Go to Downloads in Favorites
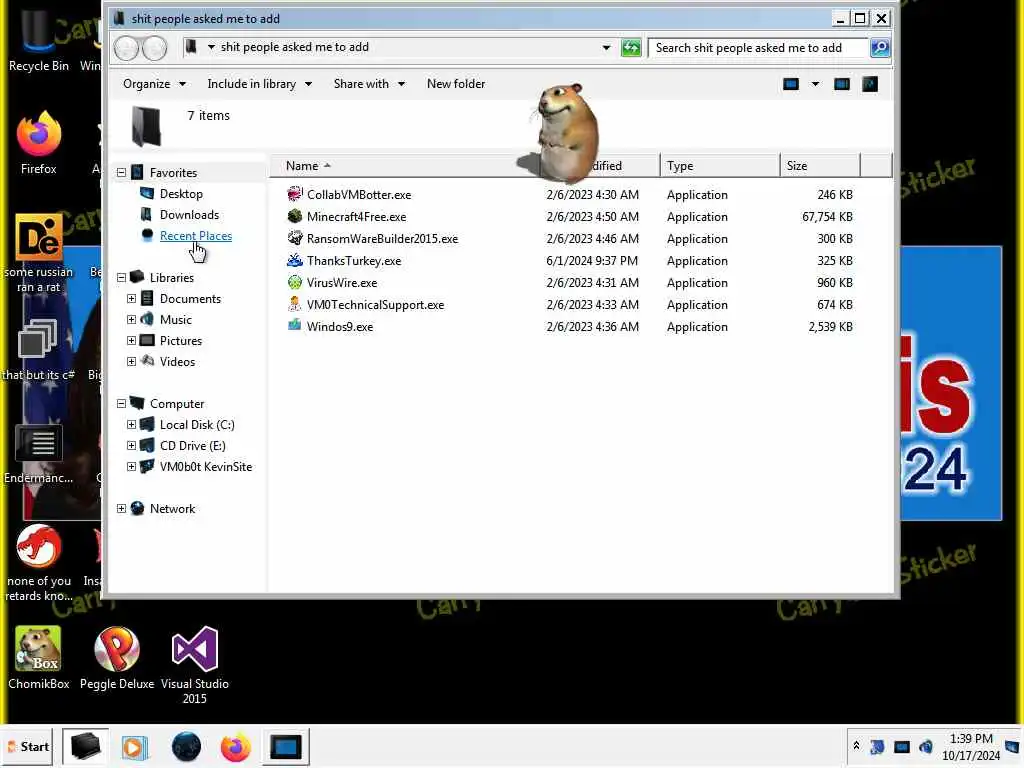This screenshot has height=768, width=1024. pyautogui.click(x=189, y=215)
